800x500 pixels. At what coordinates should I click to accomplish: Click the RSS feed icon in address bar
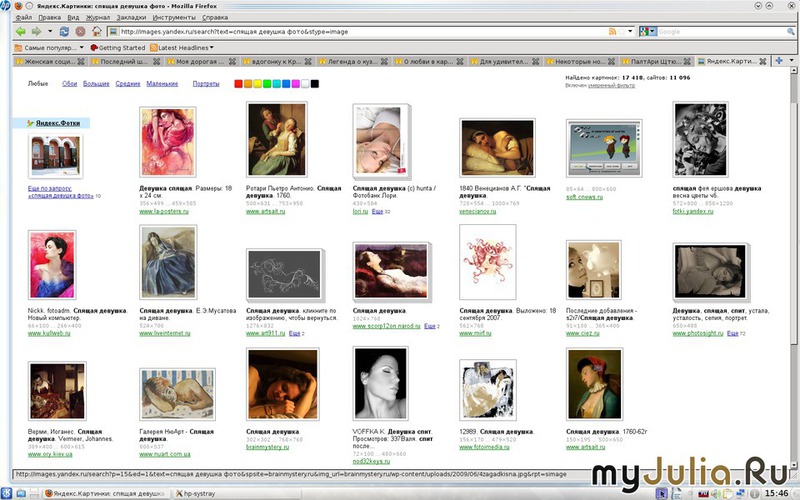pyautogui.click(x=612, y=32)
